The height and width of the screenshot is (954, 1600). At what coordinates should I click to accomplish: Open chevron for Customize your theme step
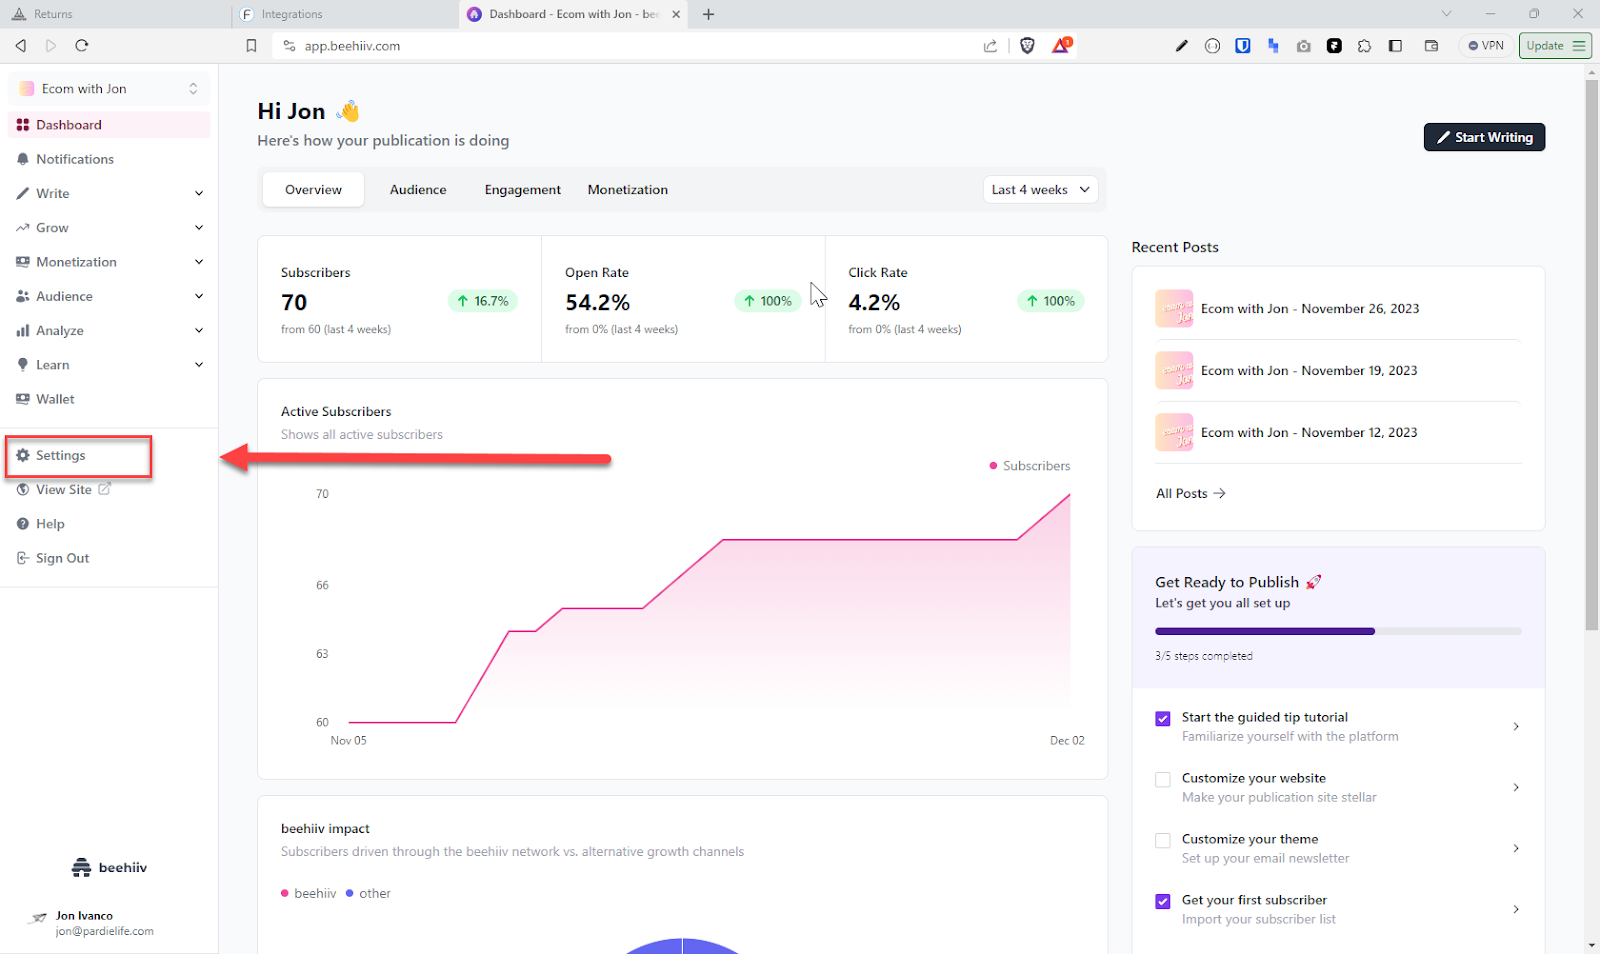point(1516,849)
